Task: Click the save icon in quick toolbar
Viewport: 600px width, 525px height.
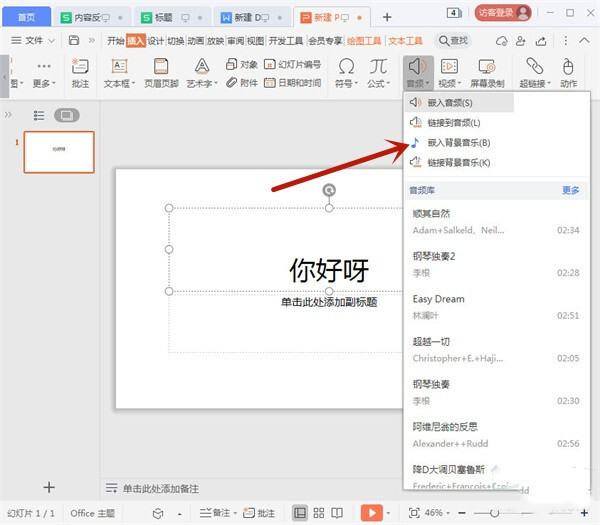Action: (x=74, y=40)
